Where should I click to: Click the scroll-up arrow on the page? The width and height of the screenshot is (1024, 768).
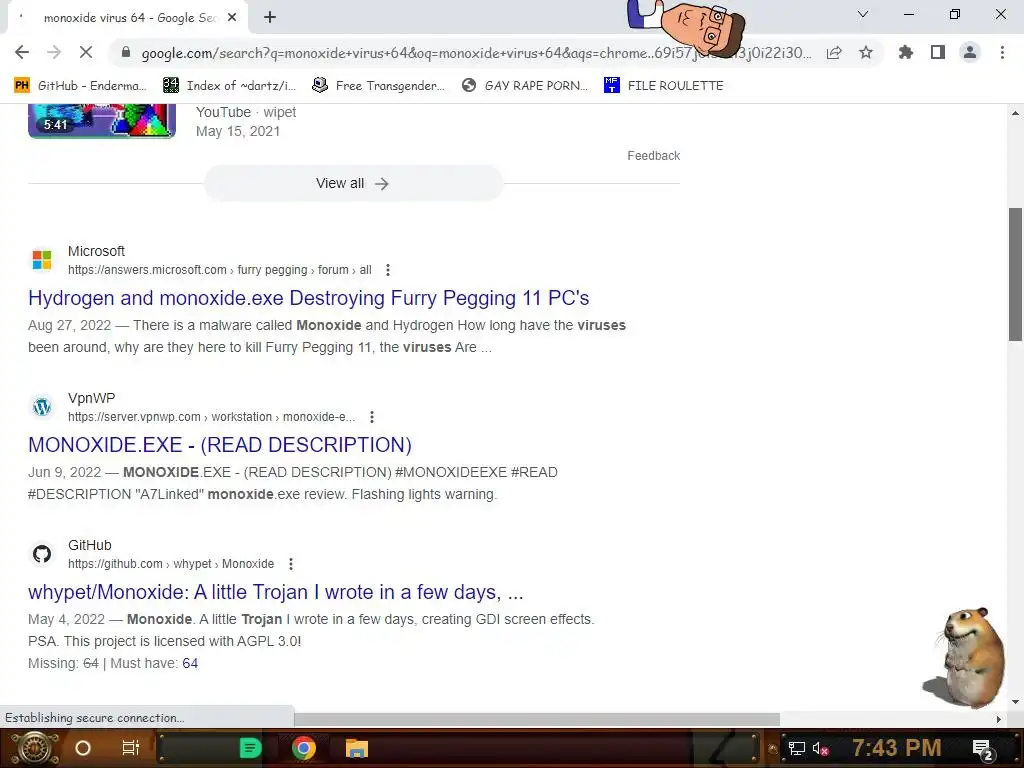point(1015,113)
